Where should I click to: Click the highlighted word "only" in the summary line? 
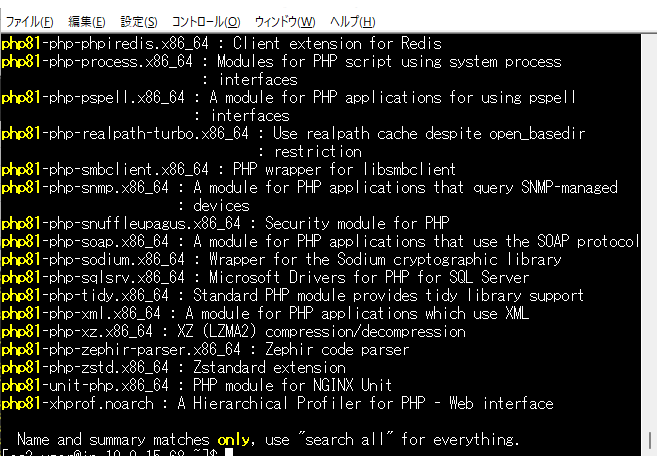tap(233, 440)
